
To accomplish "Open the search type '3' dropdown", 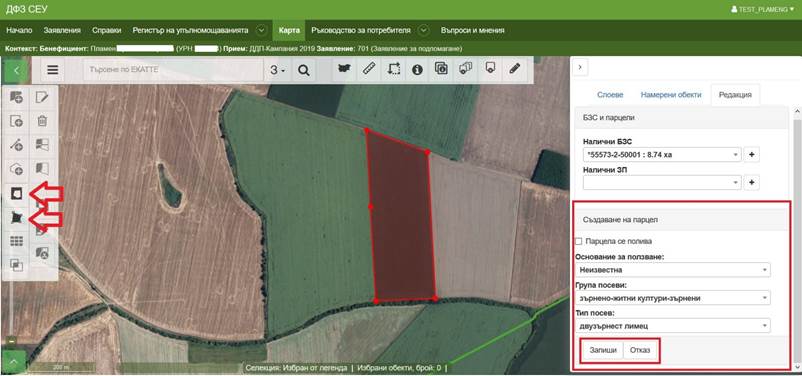I will 278,70.
